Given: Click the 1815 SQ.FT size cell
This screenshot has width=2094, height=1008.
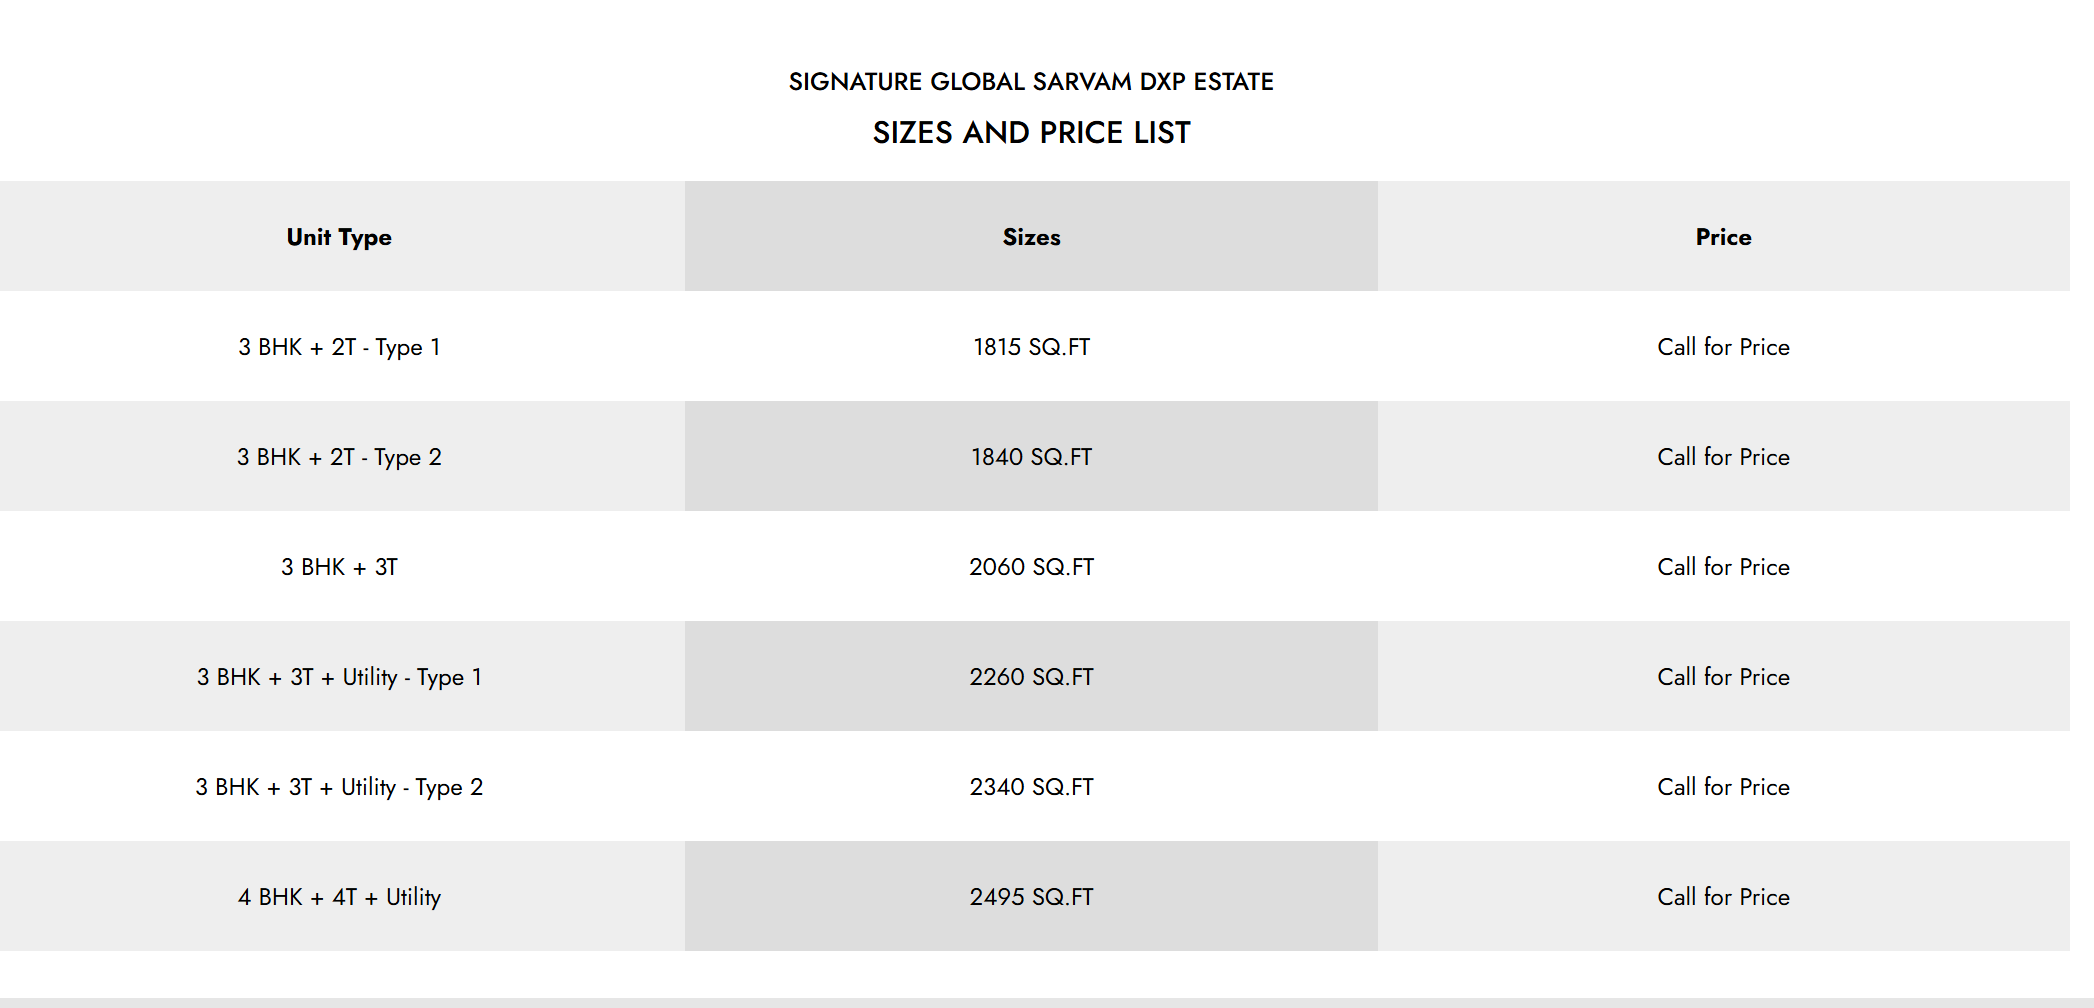Looking at the screenshot, I should [x=1031, y=347].
